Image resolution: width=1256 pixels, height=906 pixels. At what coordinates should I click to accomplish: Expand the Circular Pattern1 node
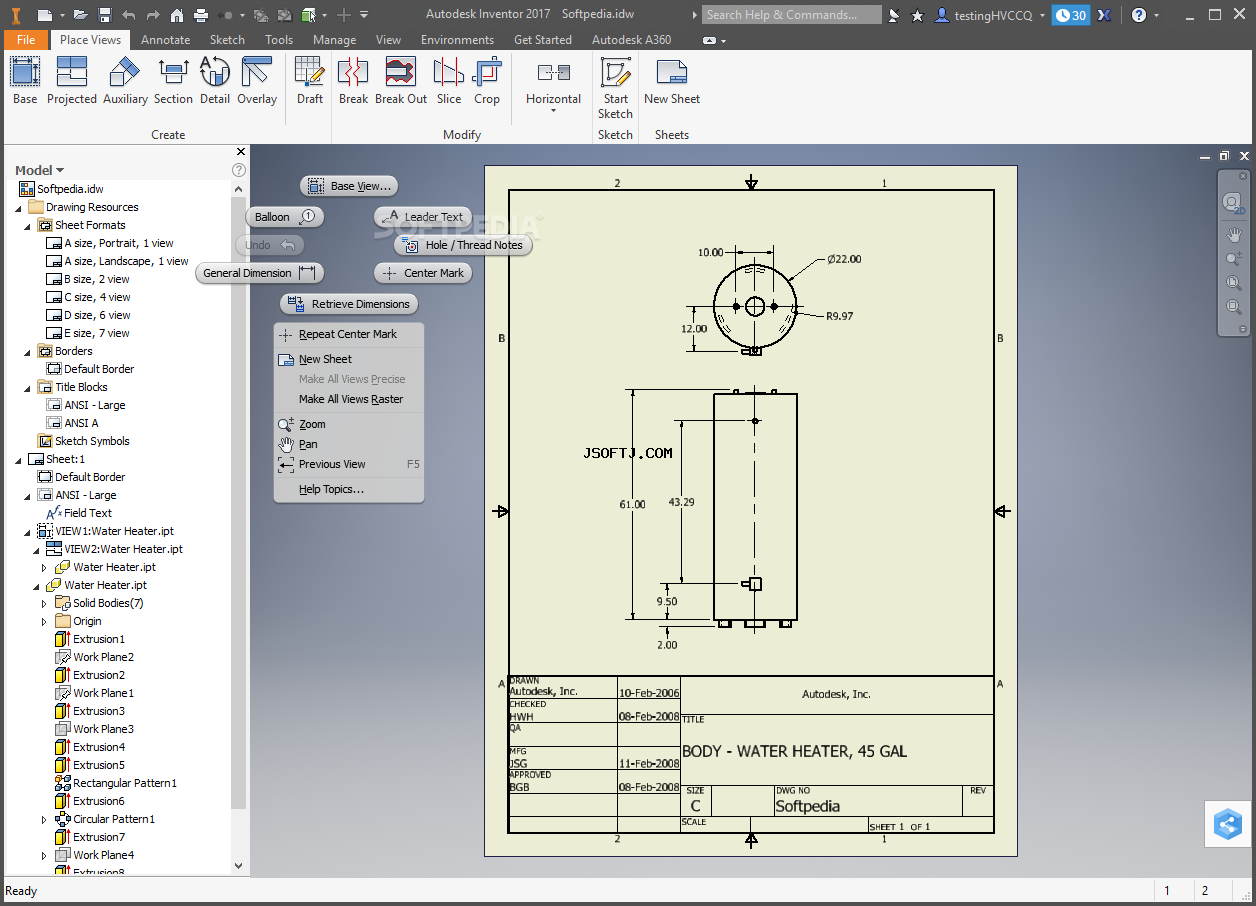point(45,820)
